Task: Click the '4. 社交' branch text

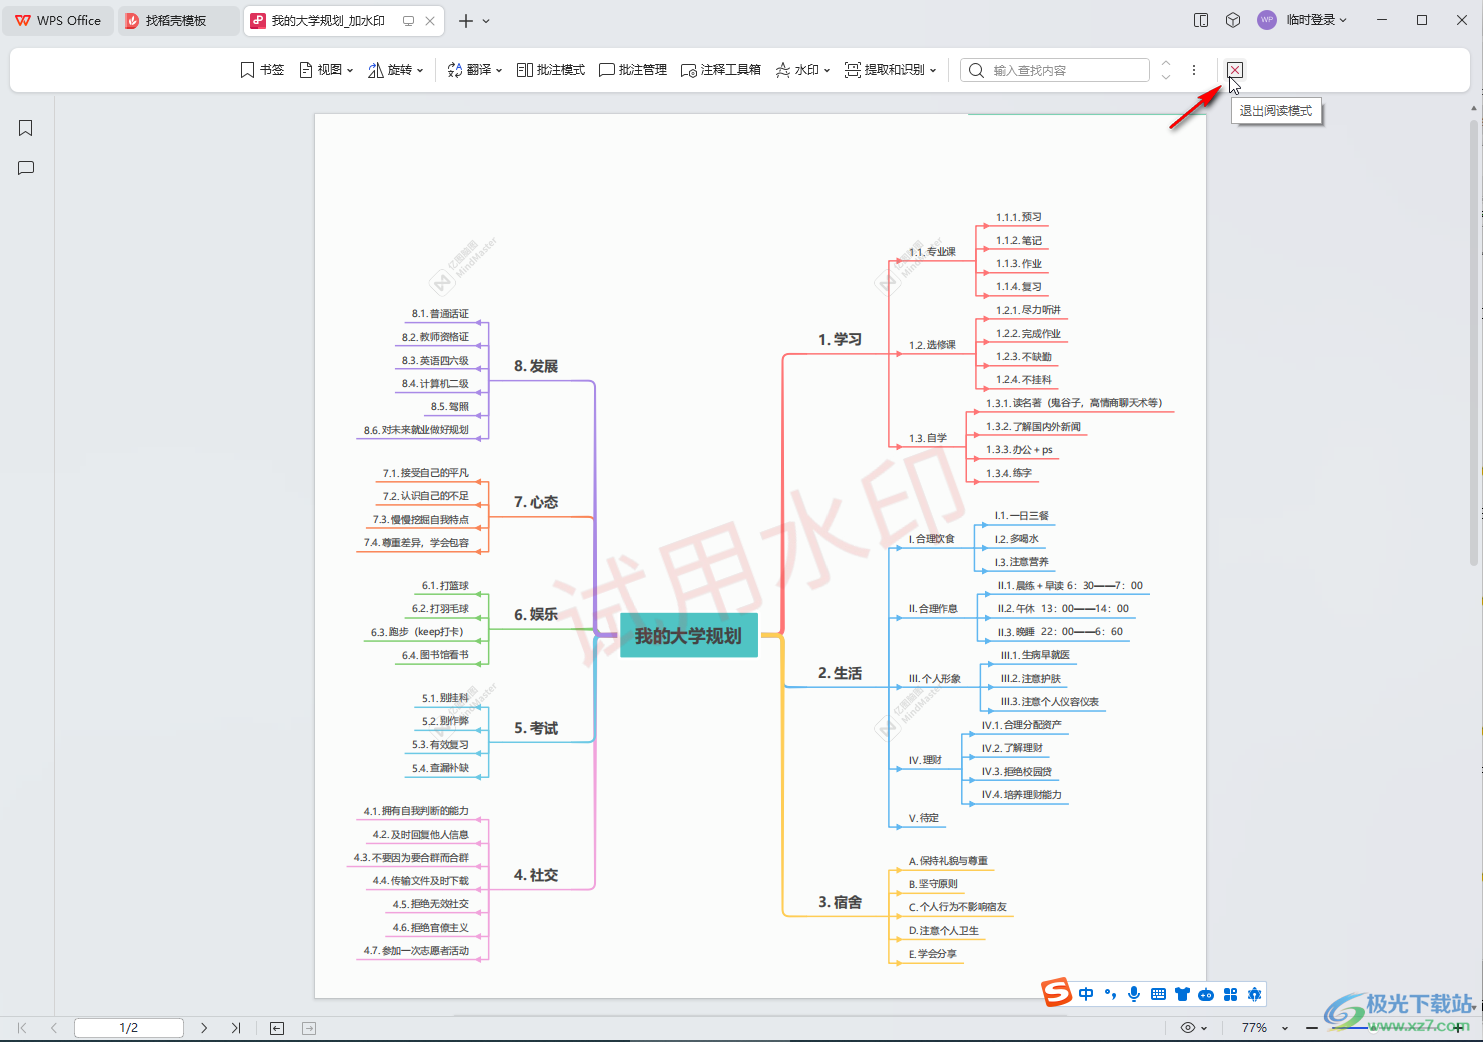Action: click(x=536, y=875)
